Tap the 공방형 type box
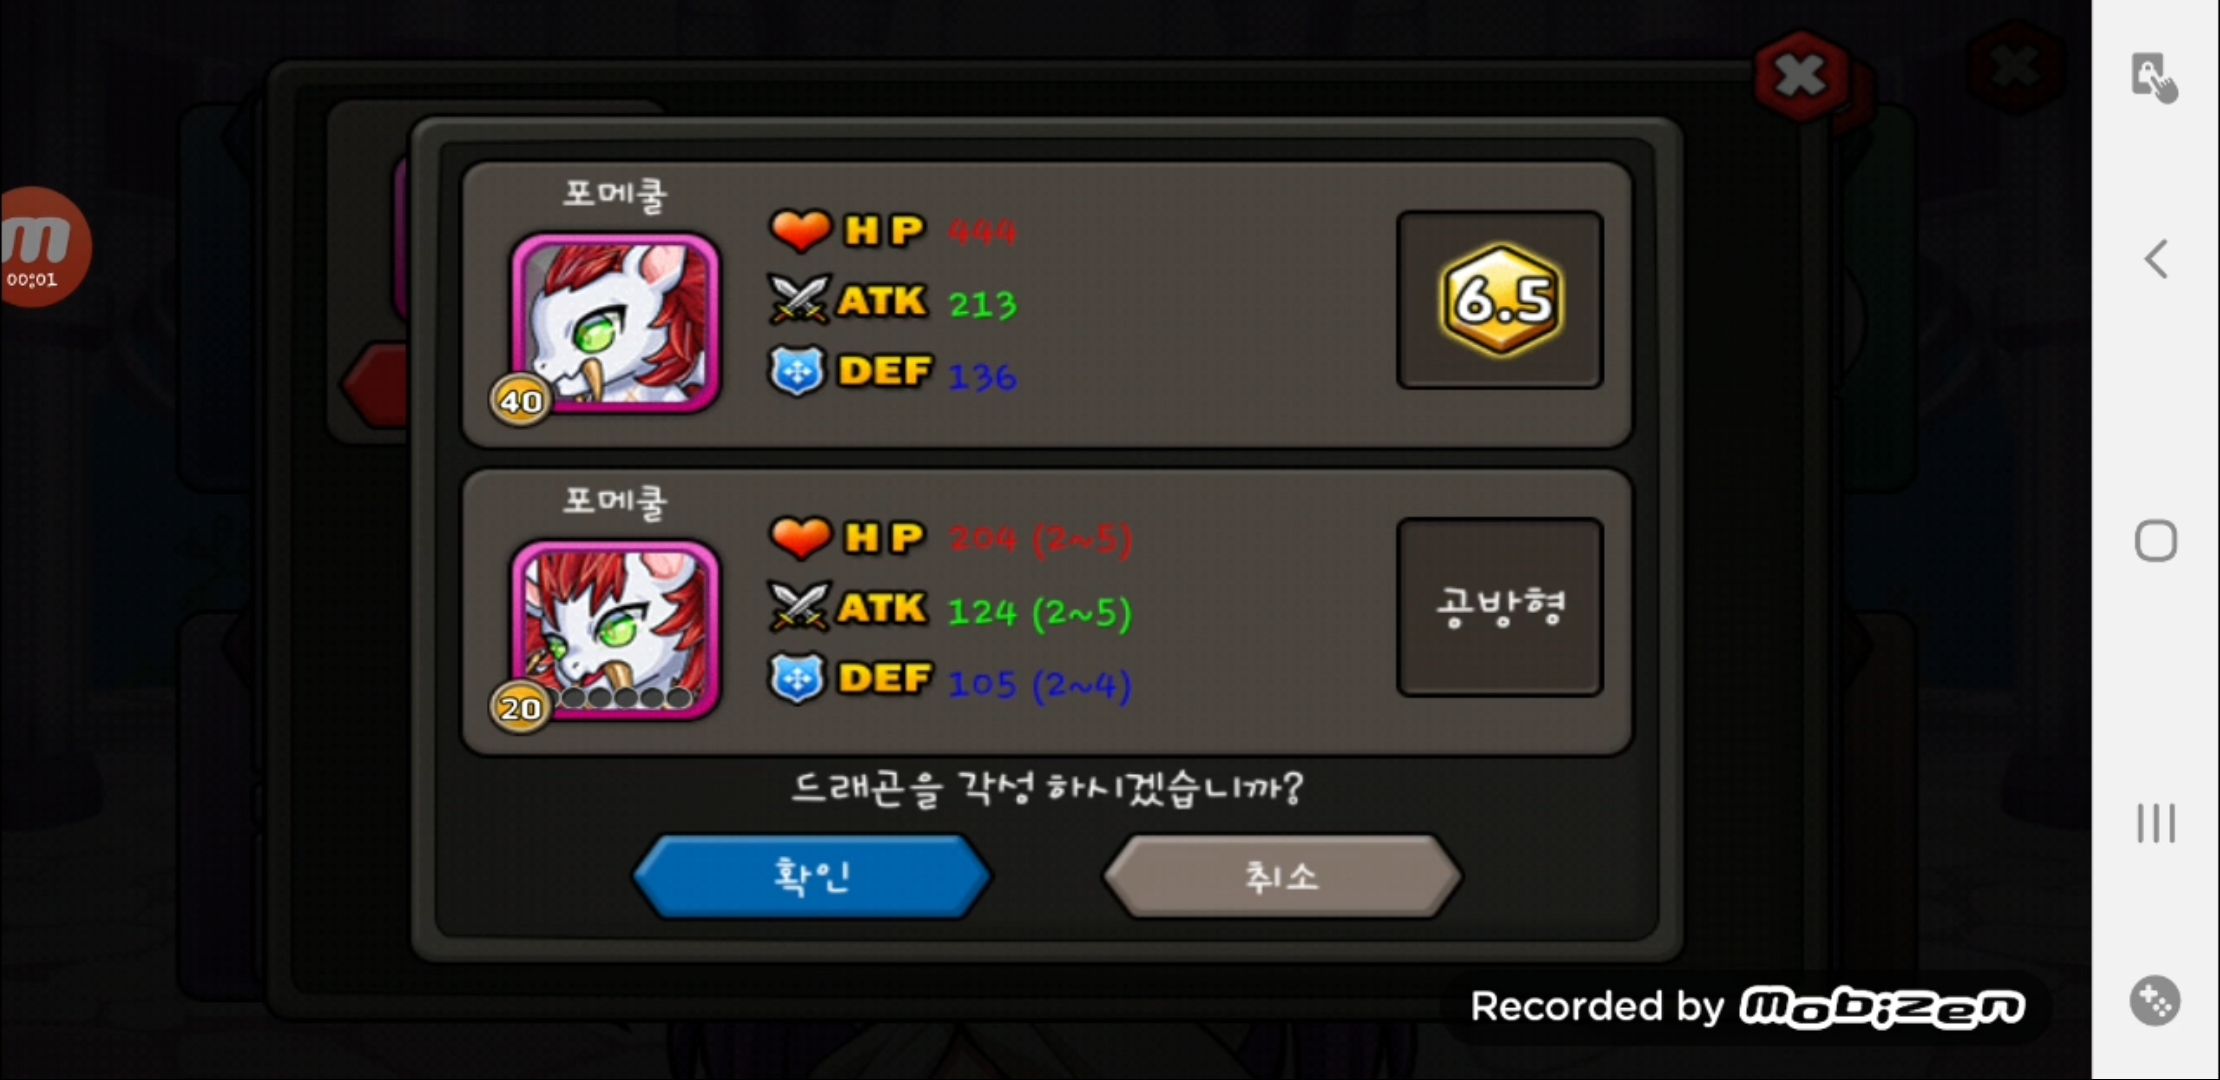The image size is (2220, 1080). point(1500,607)
